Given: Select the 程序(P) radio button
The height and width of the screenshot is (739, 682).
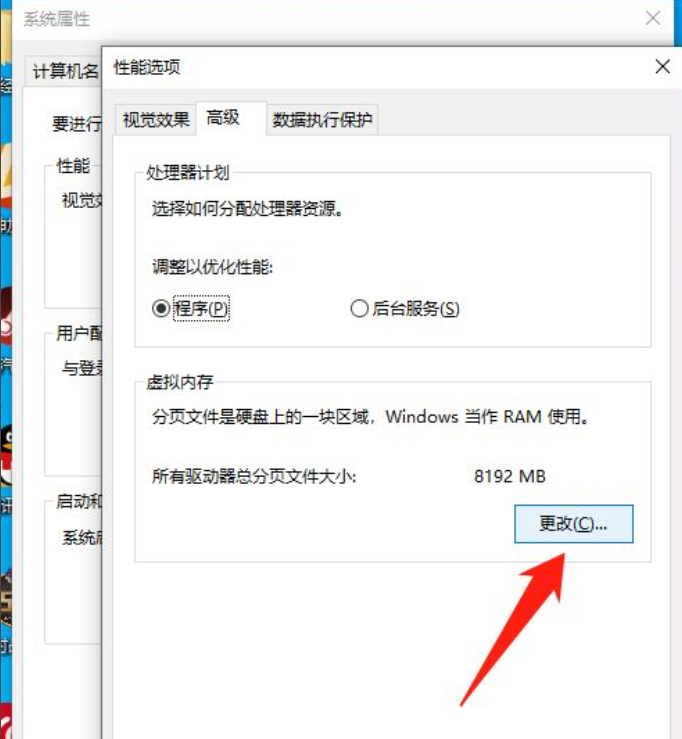Looking at the screenshot, I should 190,309.
